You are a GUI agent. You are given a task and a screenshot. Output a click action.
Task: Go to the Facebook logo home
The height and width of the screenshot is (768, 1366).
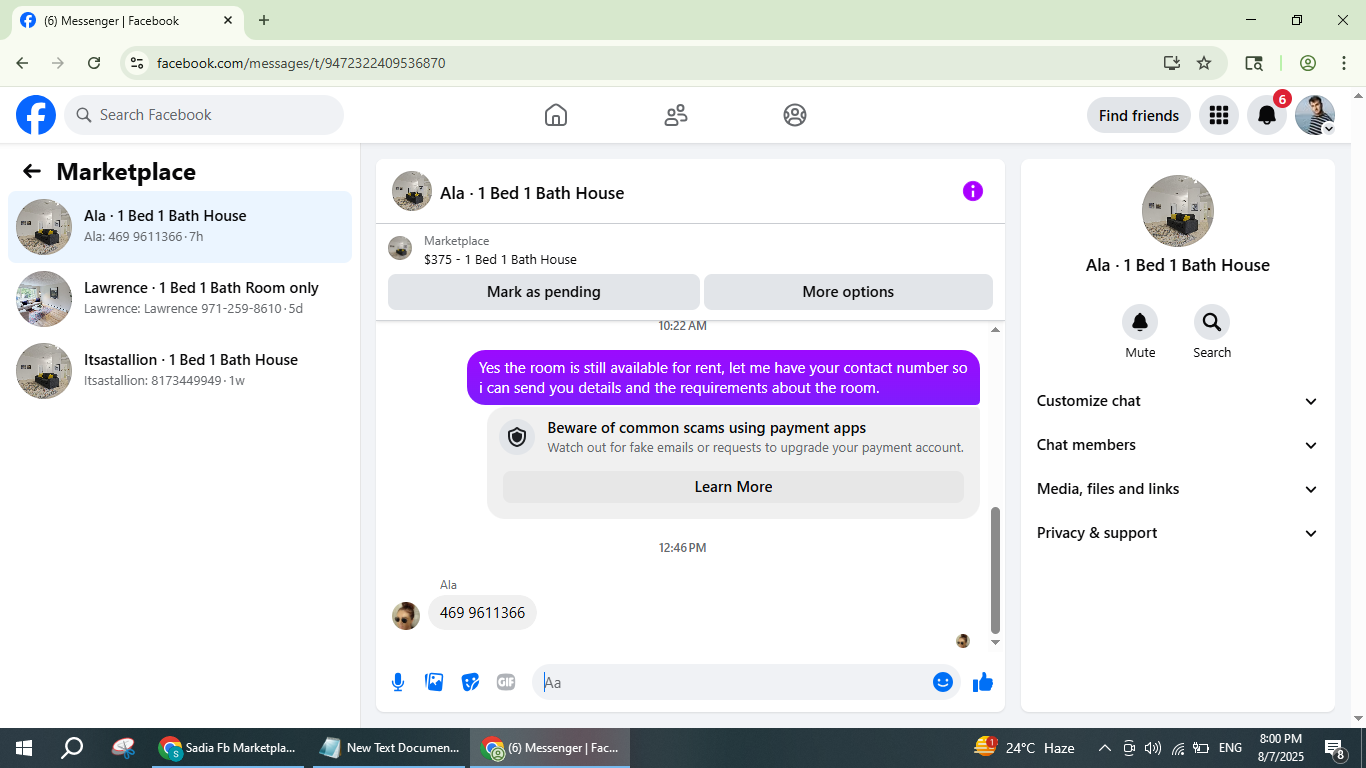(x=36, y=115)
